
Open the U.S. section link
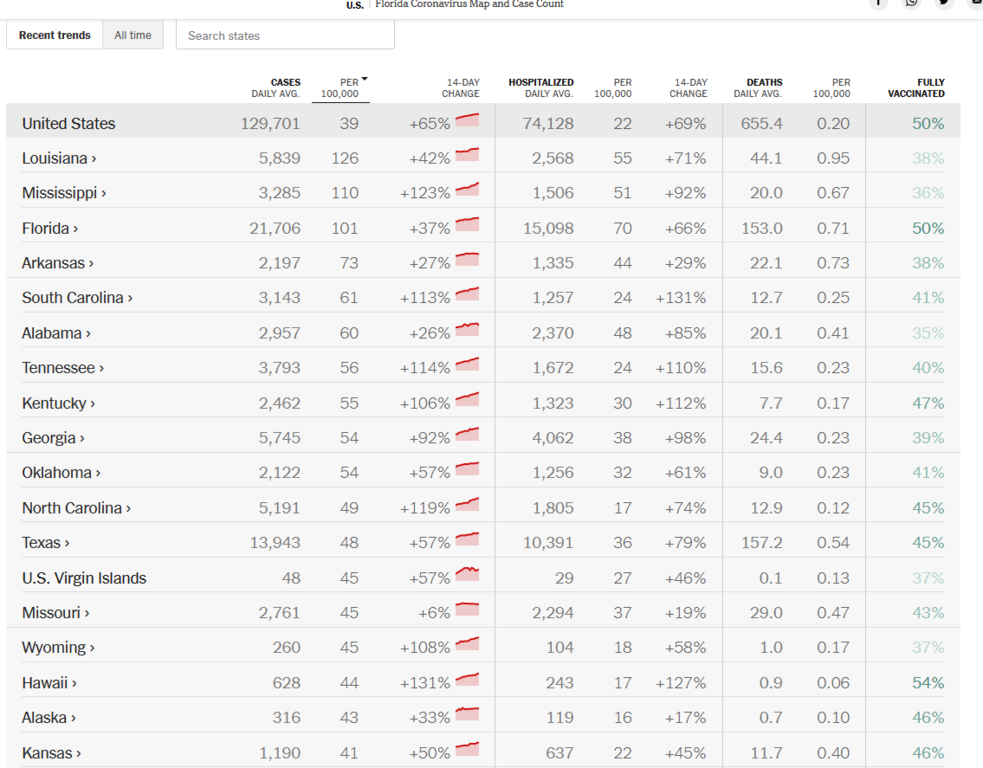click(355, 5)
